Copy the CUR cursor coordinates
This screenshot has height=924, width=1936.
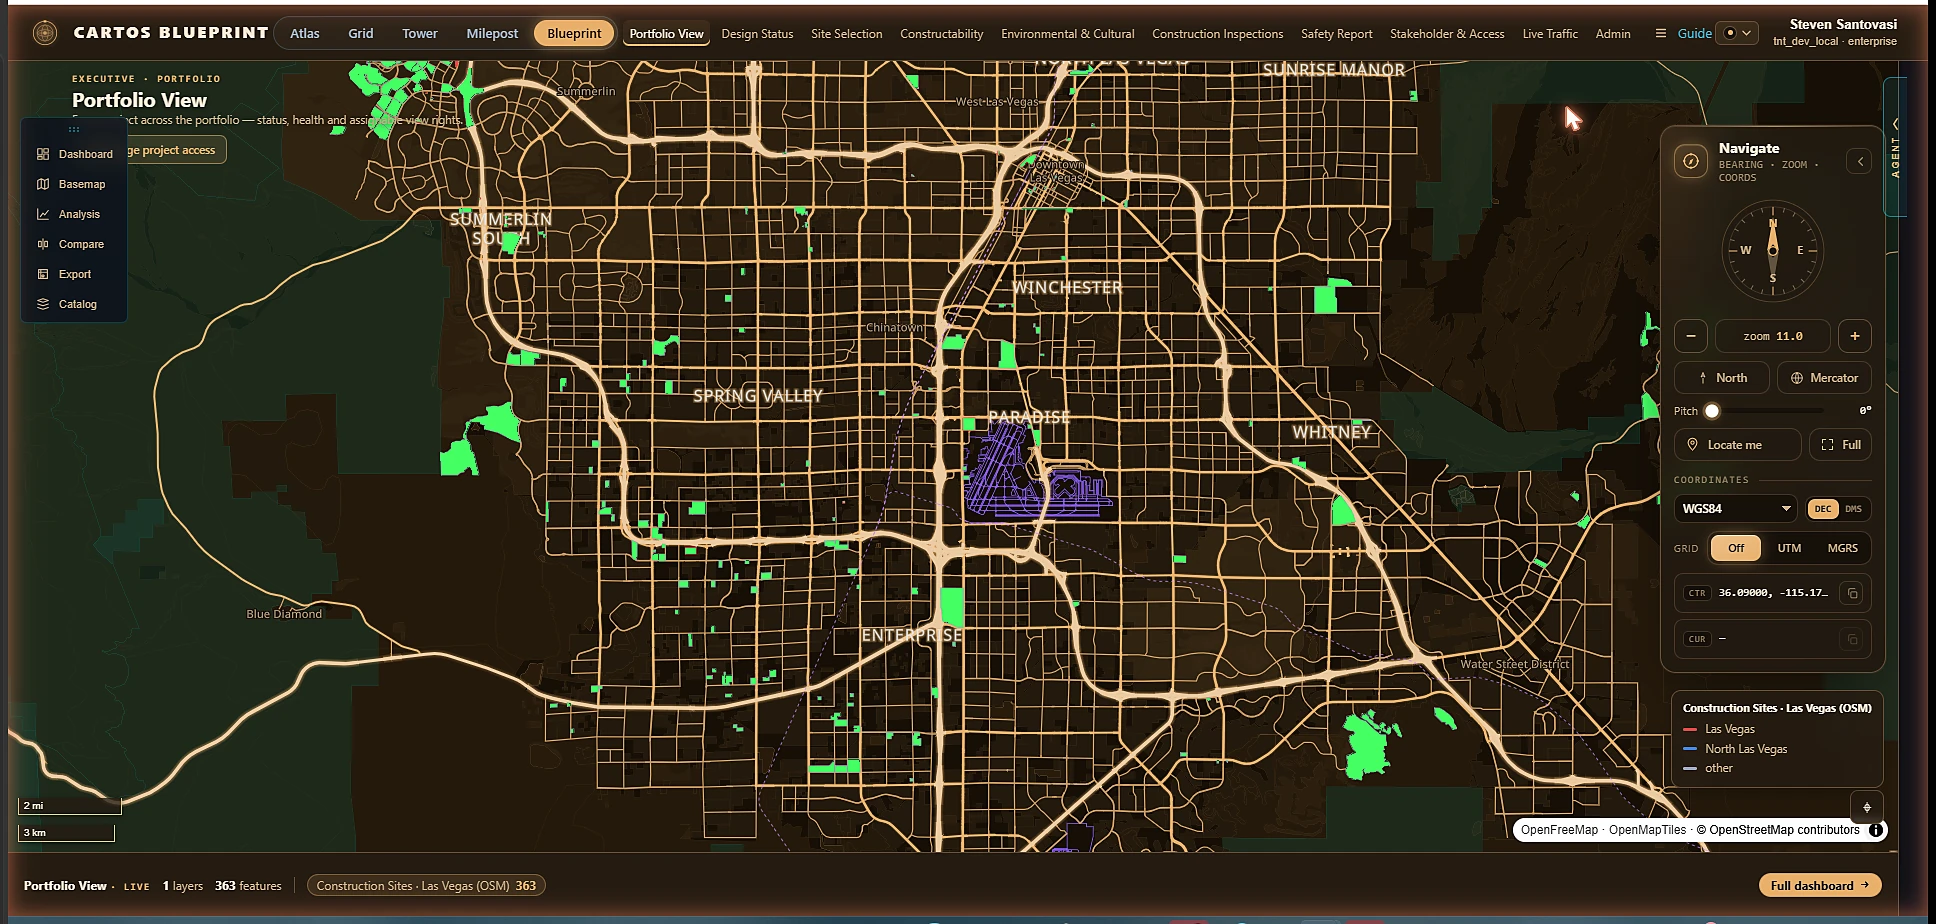pyautogui.click(x=1852, y=639)
